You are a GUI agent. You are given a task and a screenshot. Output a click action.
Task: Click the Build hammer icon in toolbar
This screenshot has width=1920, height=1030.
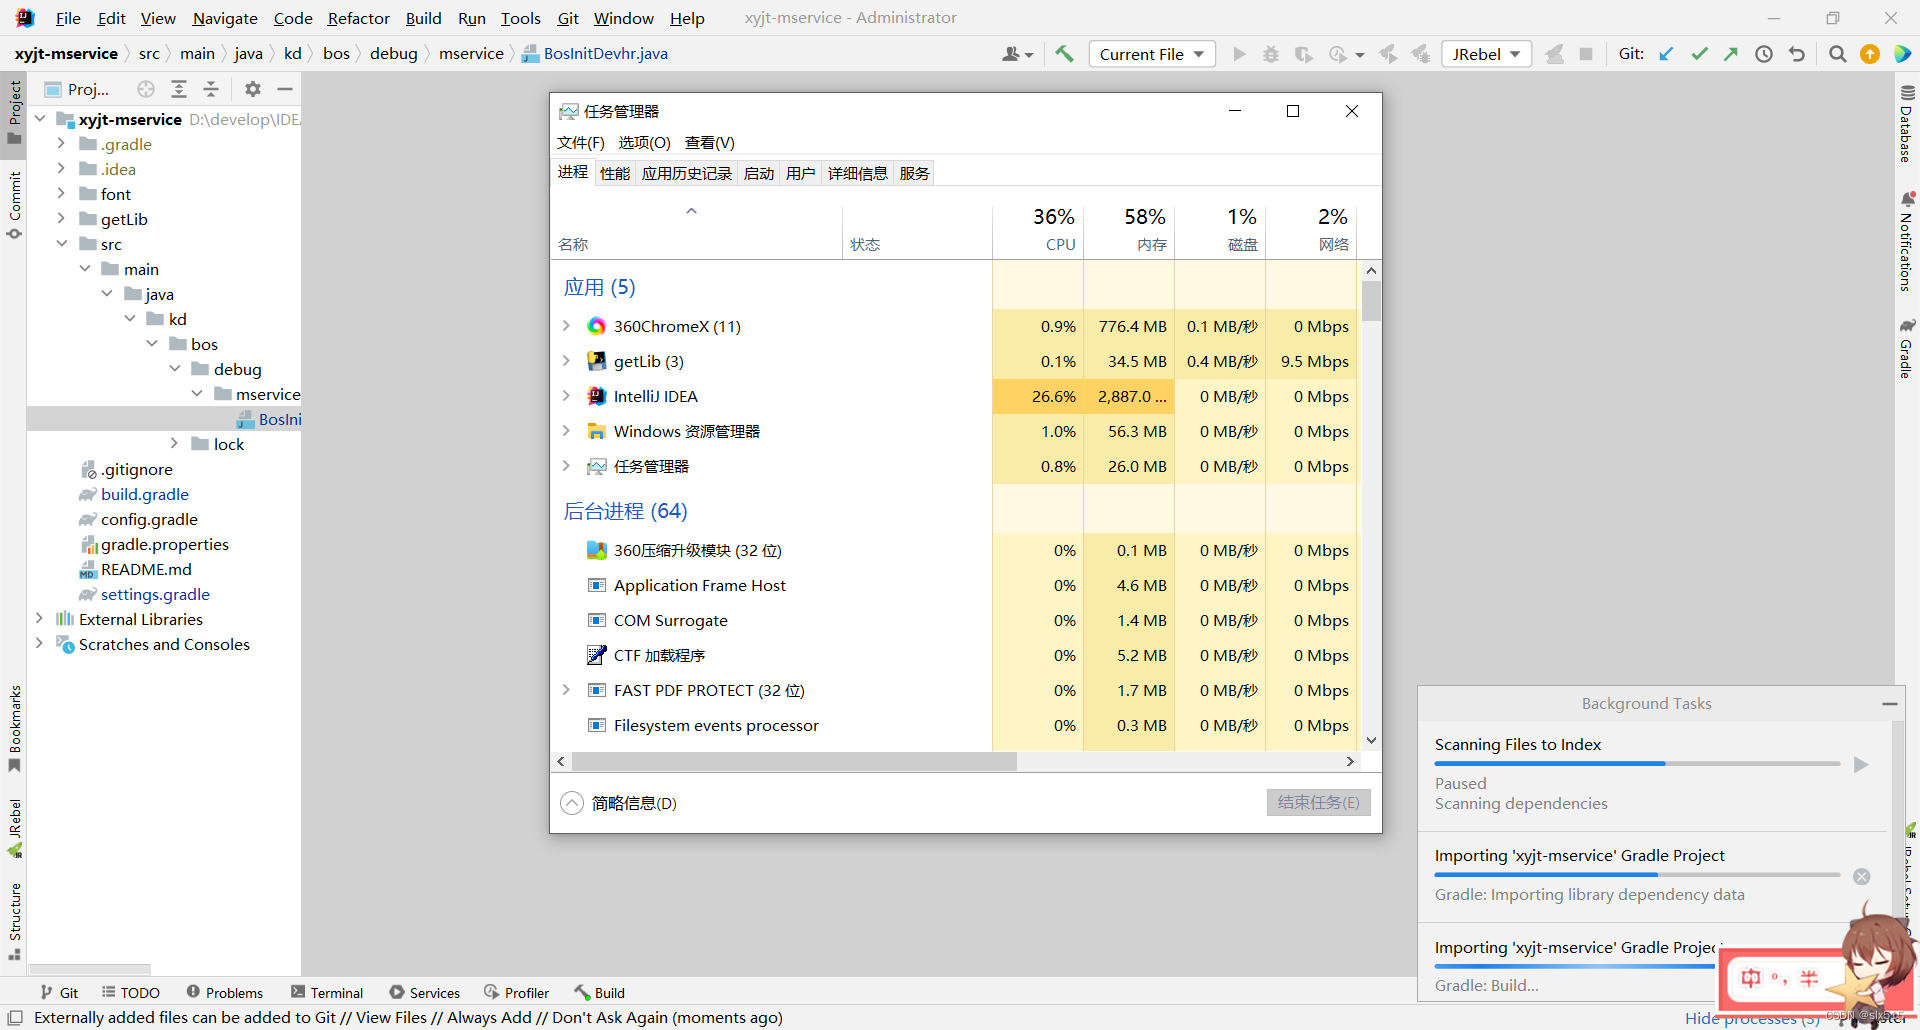point(1065,54)
